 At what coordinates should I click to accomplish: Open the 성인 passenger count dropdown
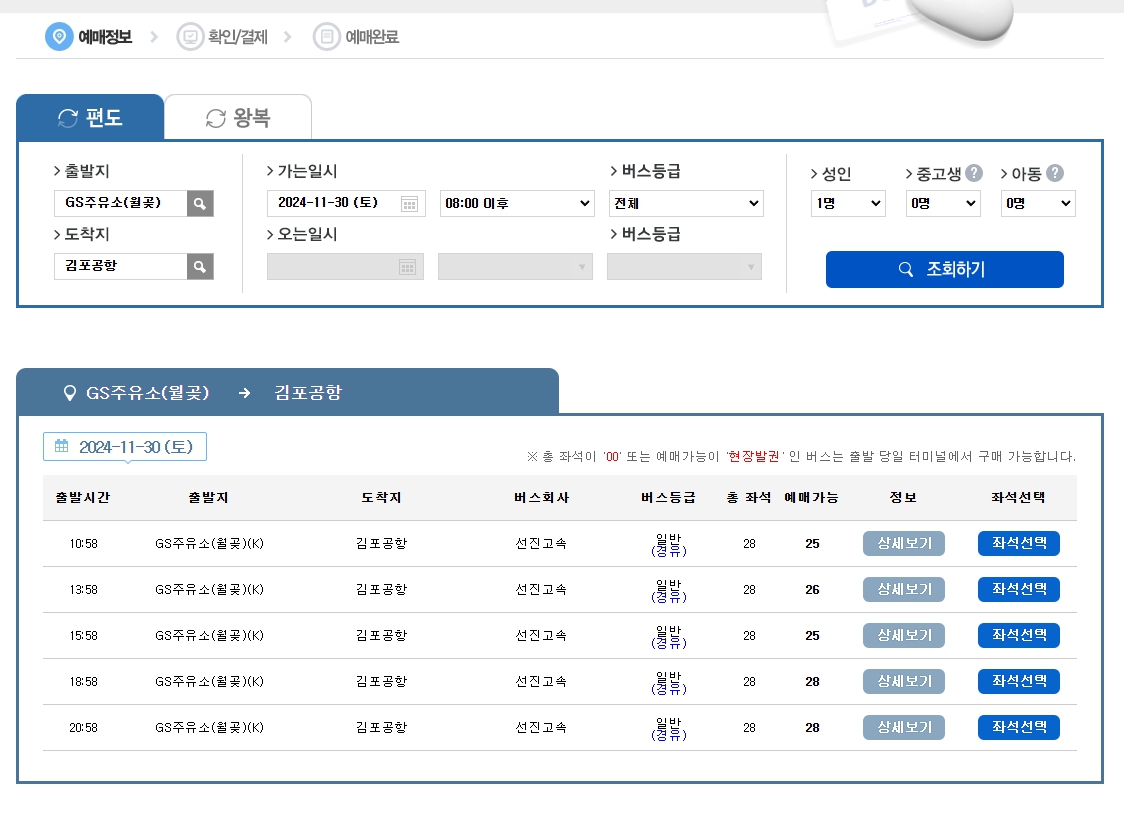848,202
